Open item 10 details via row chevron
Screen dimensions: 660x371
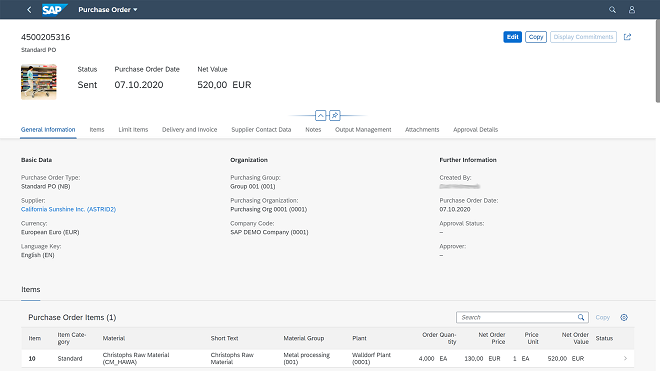625,358
